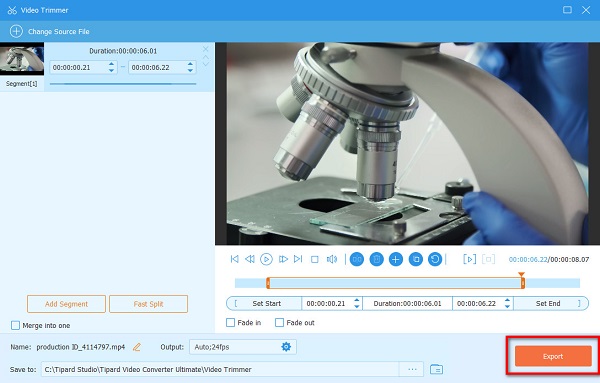Click the left orange trim handle
This screenshot has height=383, width=600.
pyautogui.click(x=268, y=283)
